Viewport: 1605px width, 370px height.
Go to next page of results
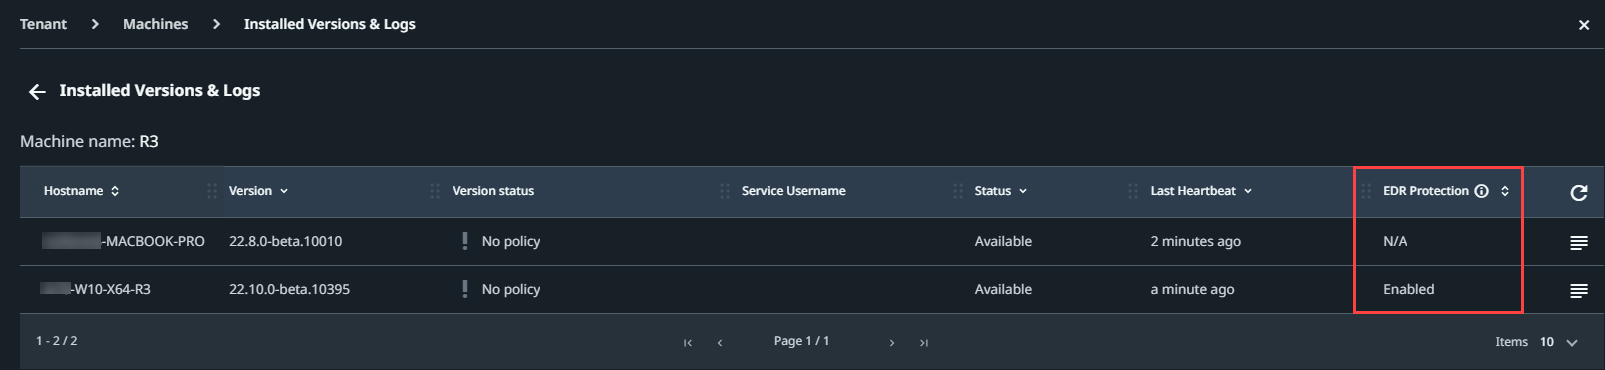892,343
